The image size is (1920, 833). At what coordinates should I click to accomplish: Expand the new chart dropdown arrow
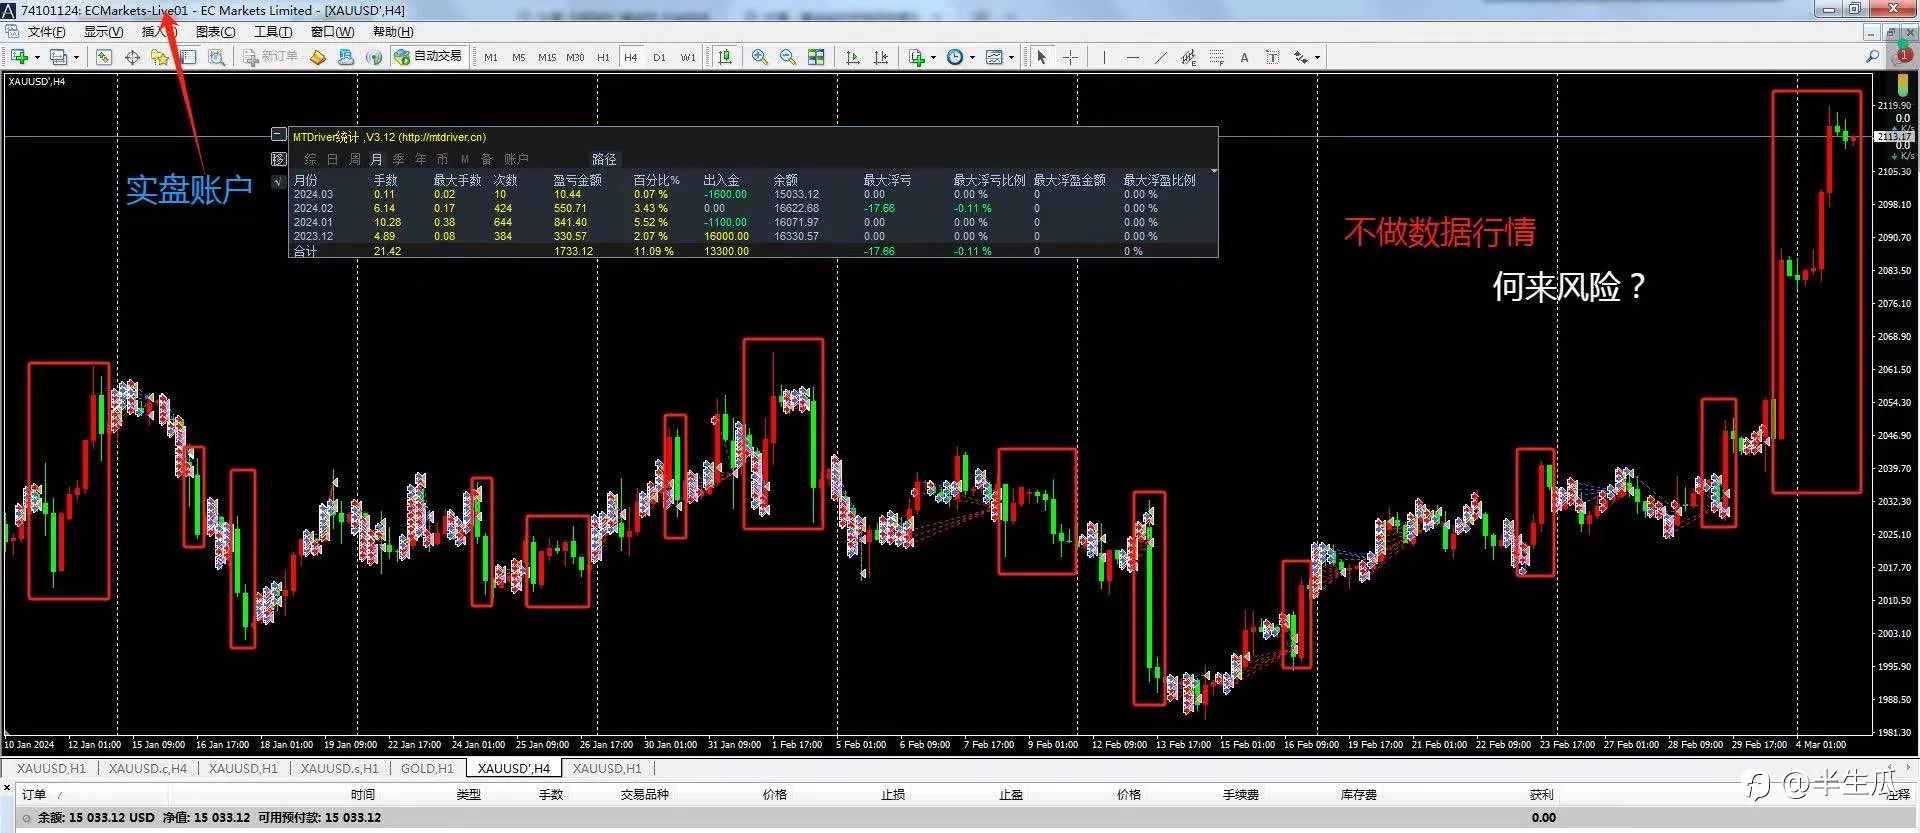pyautogui.click(x=37, y=57)
